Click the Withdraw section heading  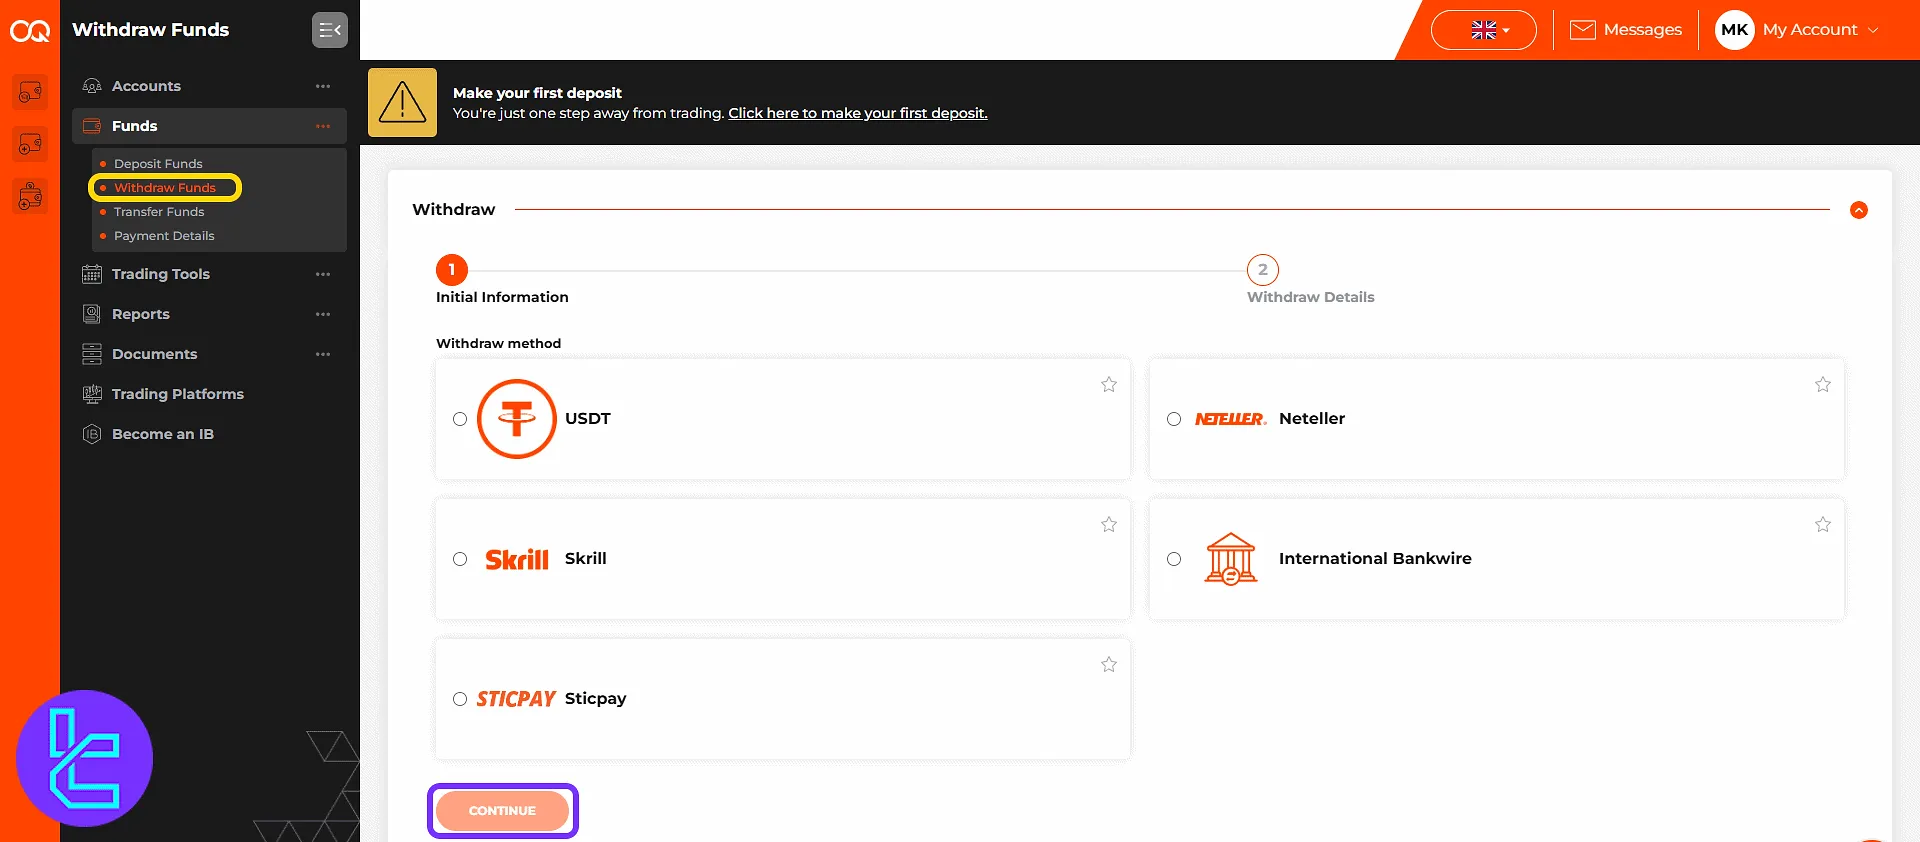454,210
